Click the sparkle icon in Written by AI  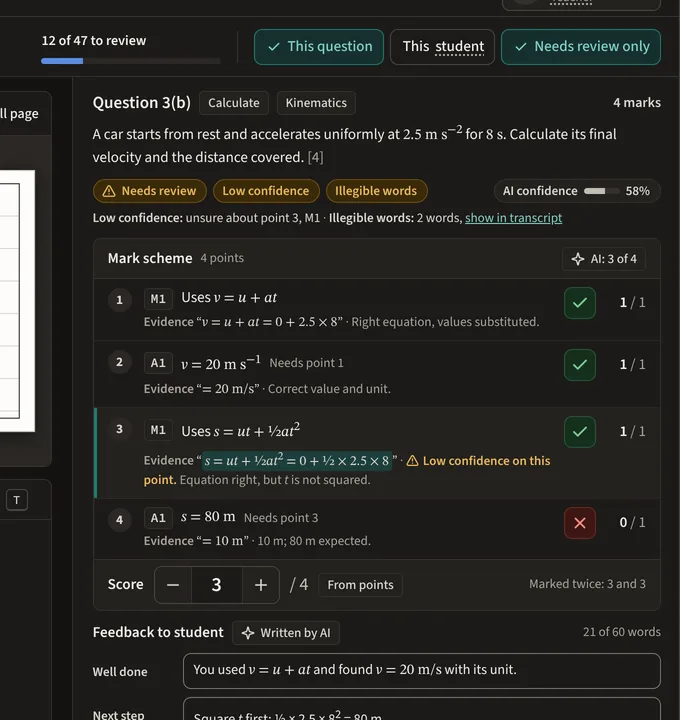tap(248, 633)
